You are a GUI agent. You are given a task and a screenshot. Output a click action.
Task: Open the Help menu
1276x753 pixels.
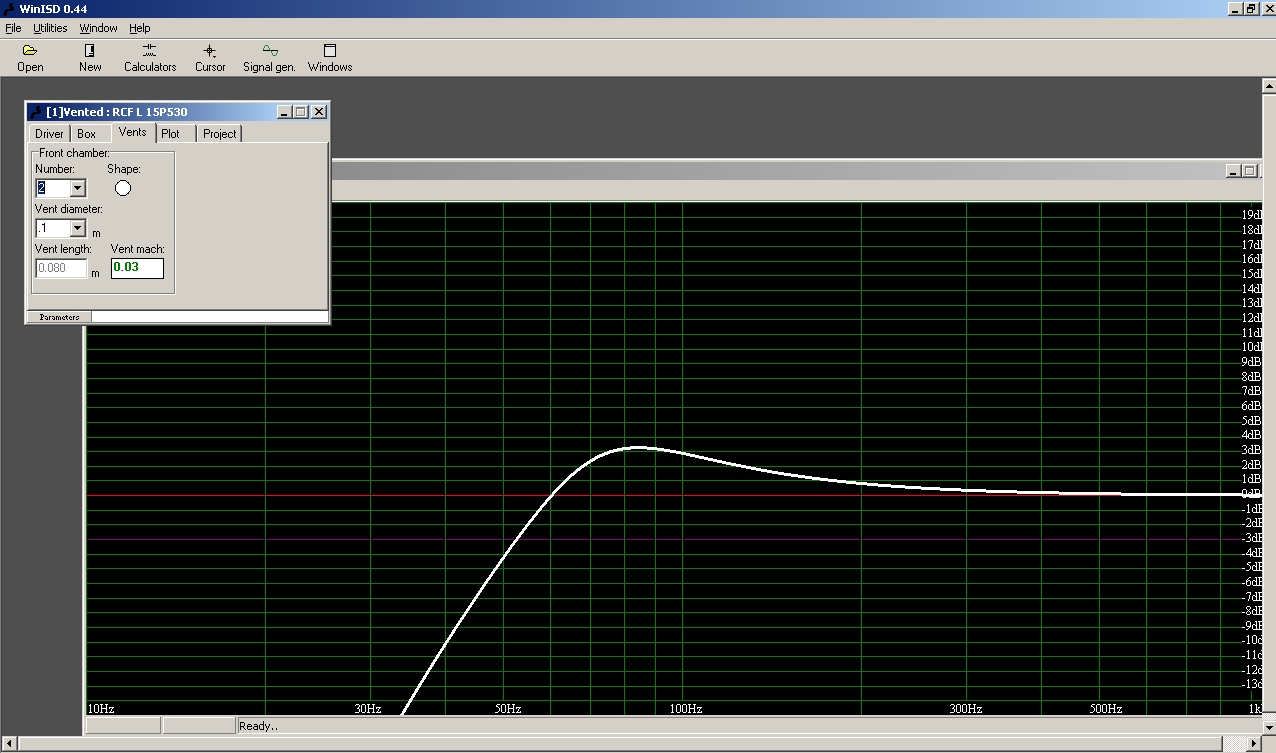pyautogui.click(x=140, y=28)
